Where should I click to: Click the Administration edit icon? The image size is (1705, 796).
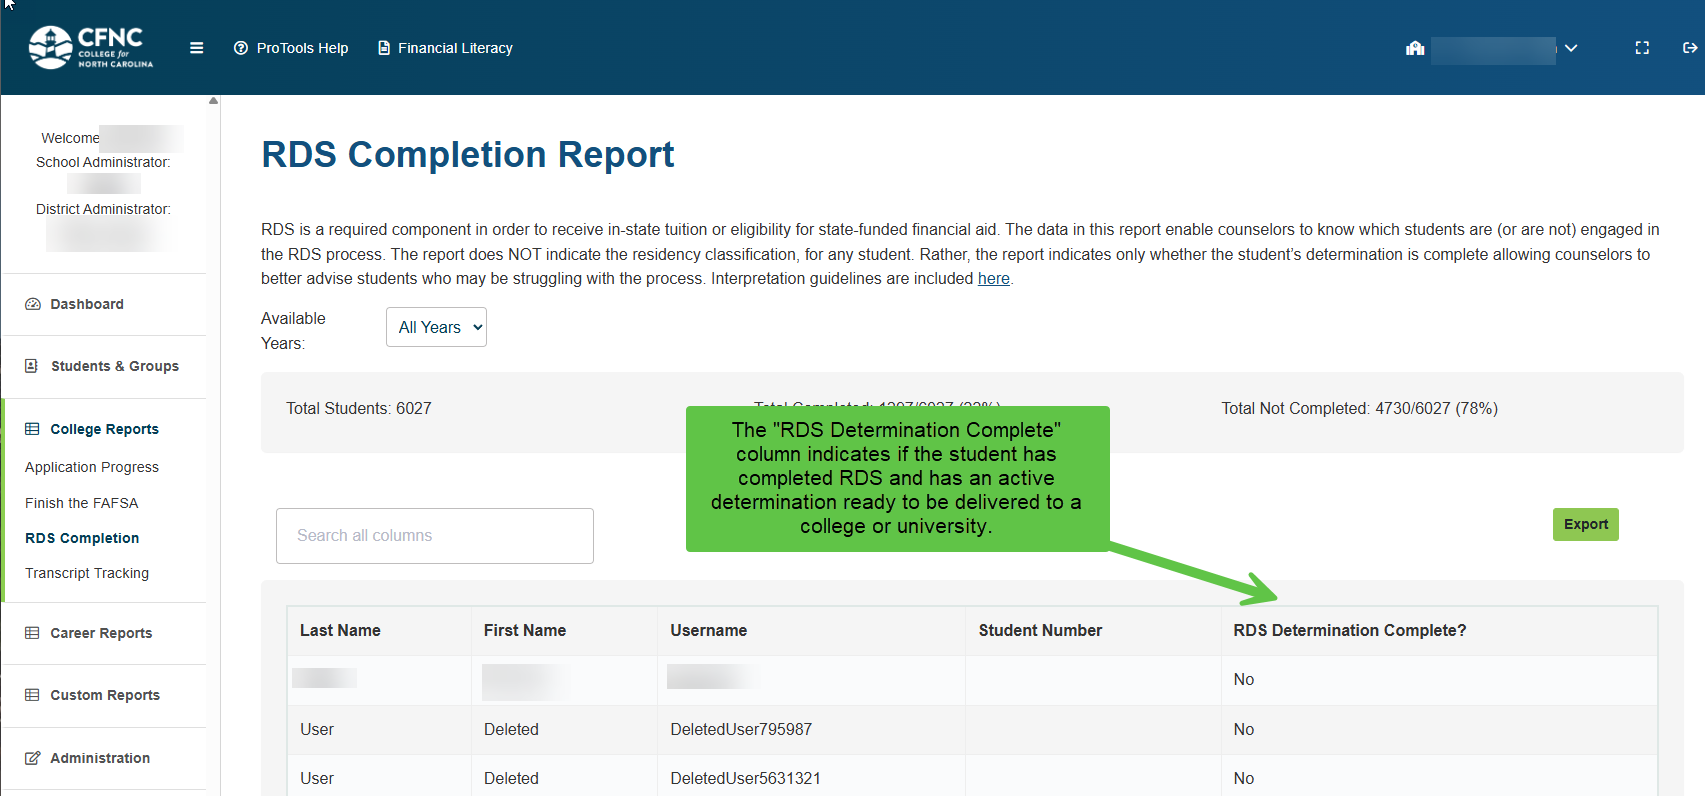click(33, 758)
